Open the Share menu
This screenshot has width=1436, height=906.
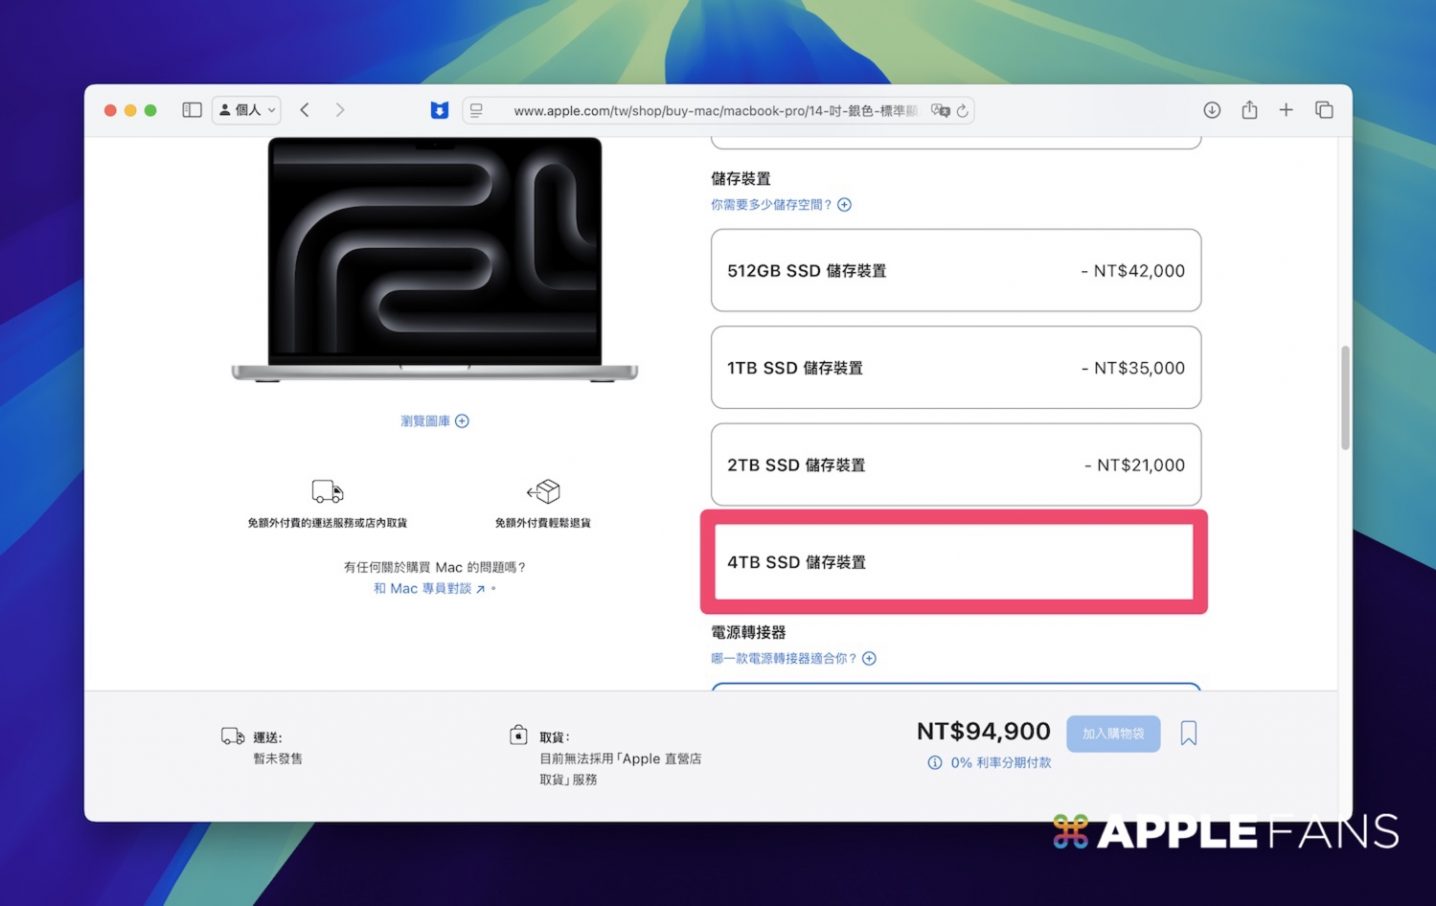coord(1249,110)
